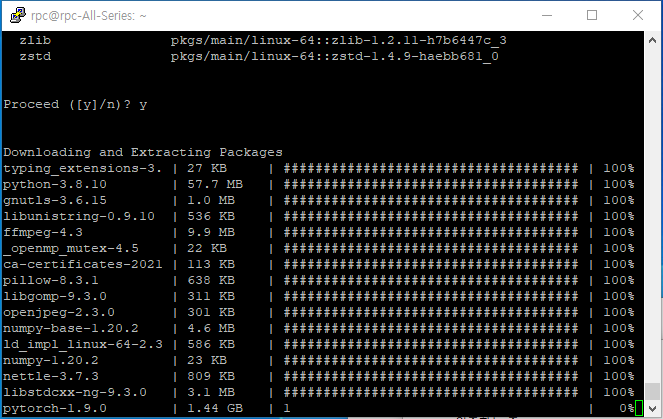This screenshot has height=419, width=663.
Task: Open the PuTTY system menu icon
Action: click(x=17, y=15)
